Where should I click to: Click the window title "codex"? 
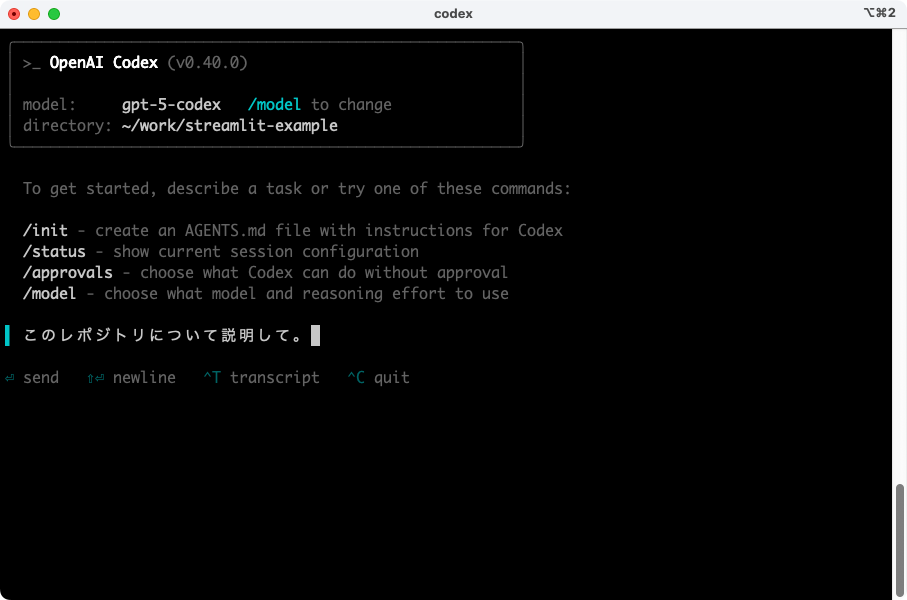[453, 14]
